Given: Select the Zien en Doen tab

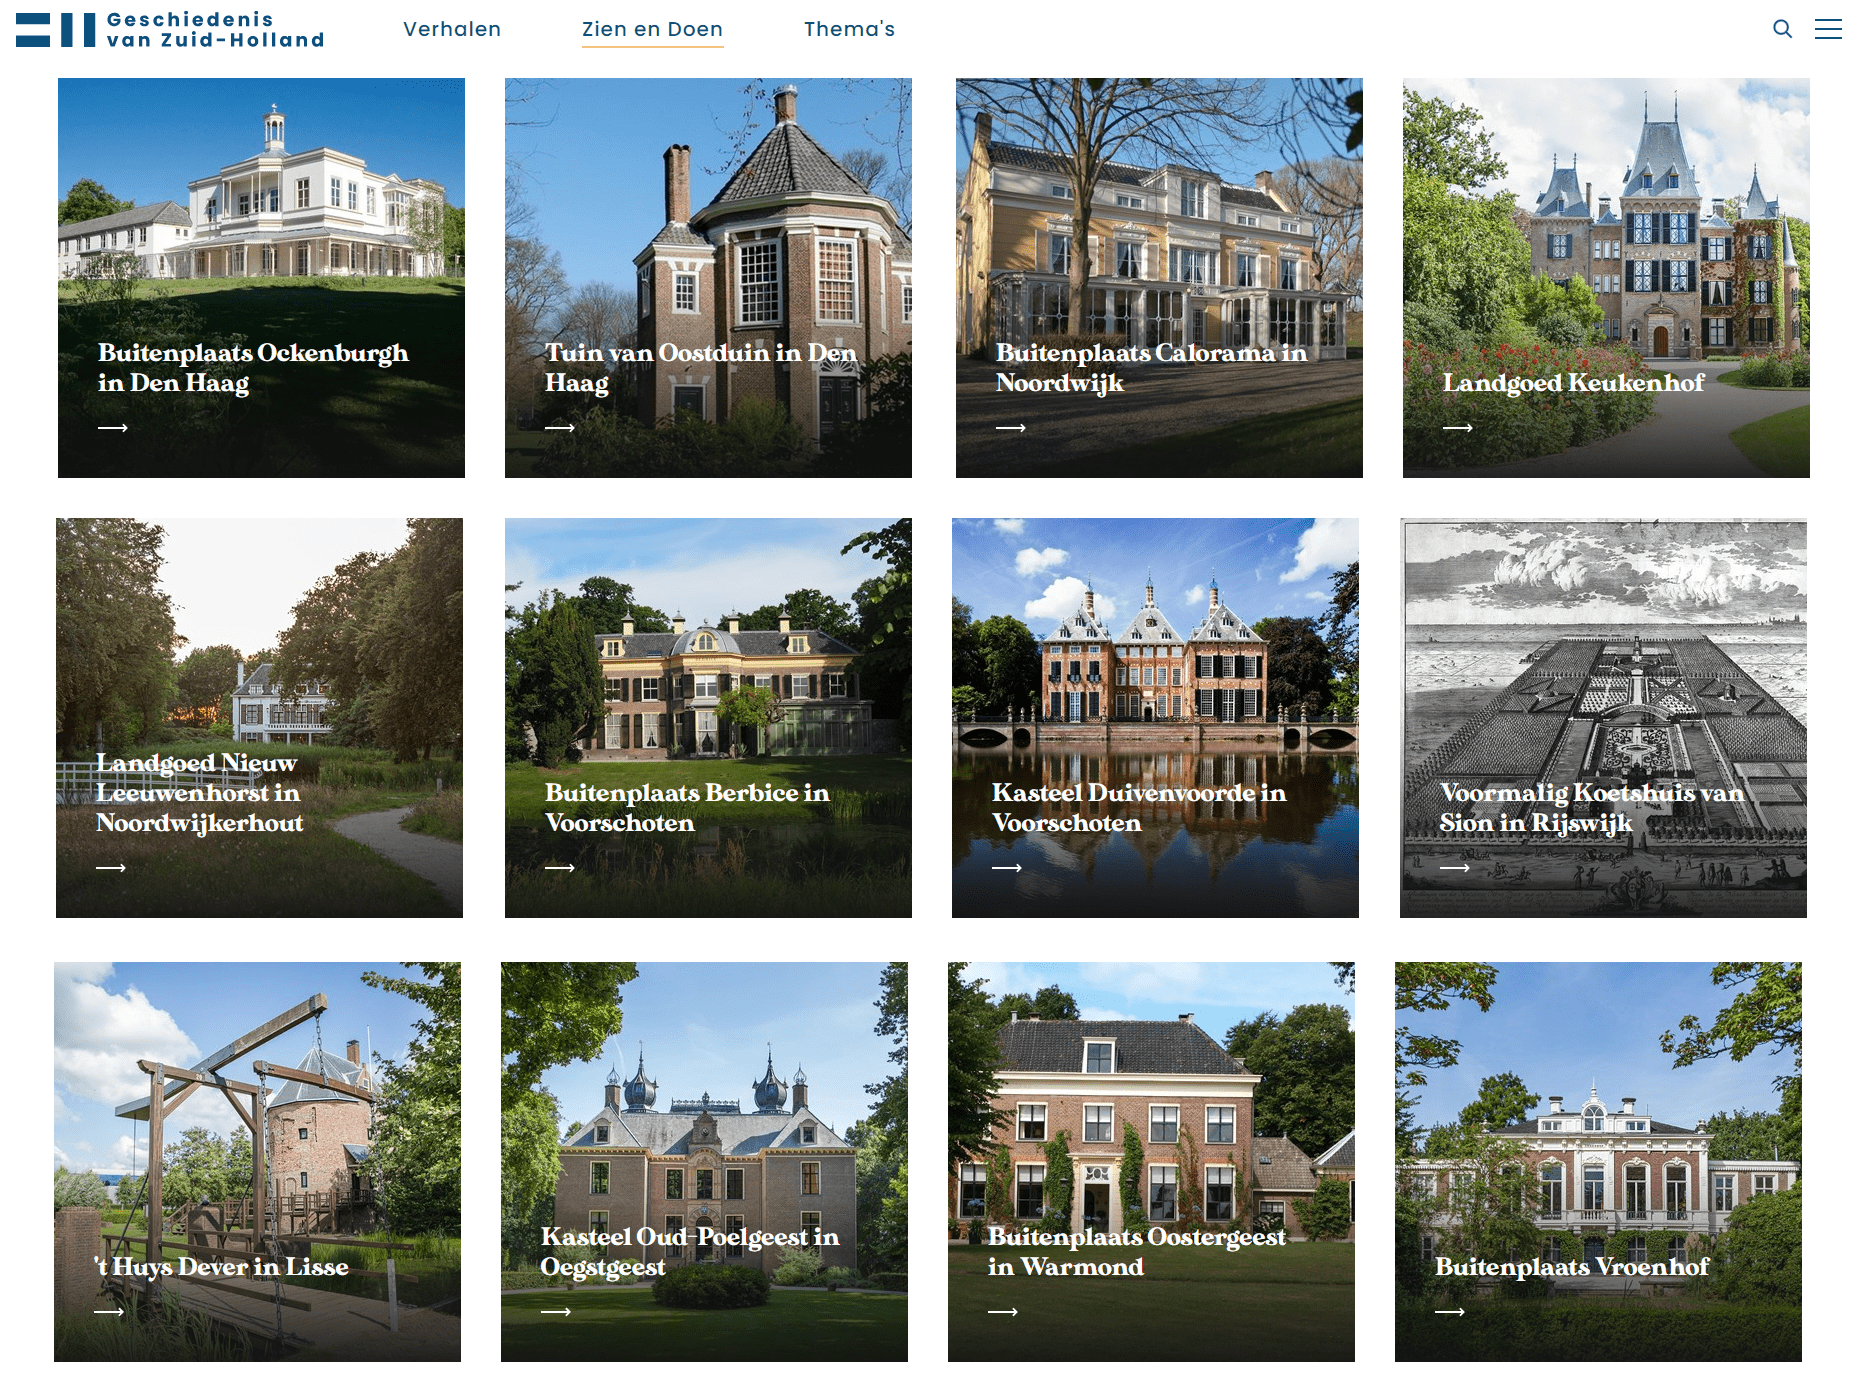Looking at the screenshot, I should pos(652,29).
